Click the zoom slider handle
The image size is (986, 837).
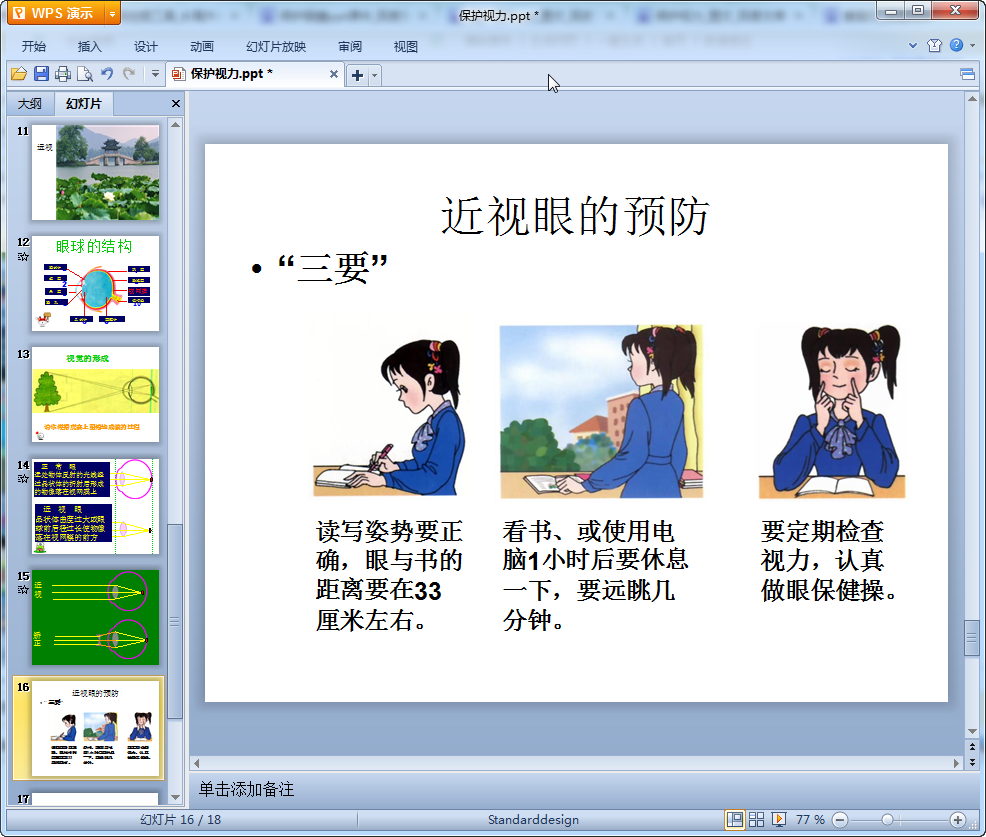tap(887, 819)
